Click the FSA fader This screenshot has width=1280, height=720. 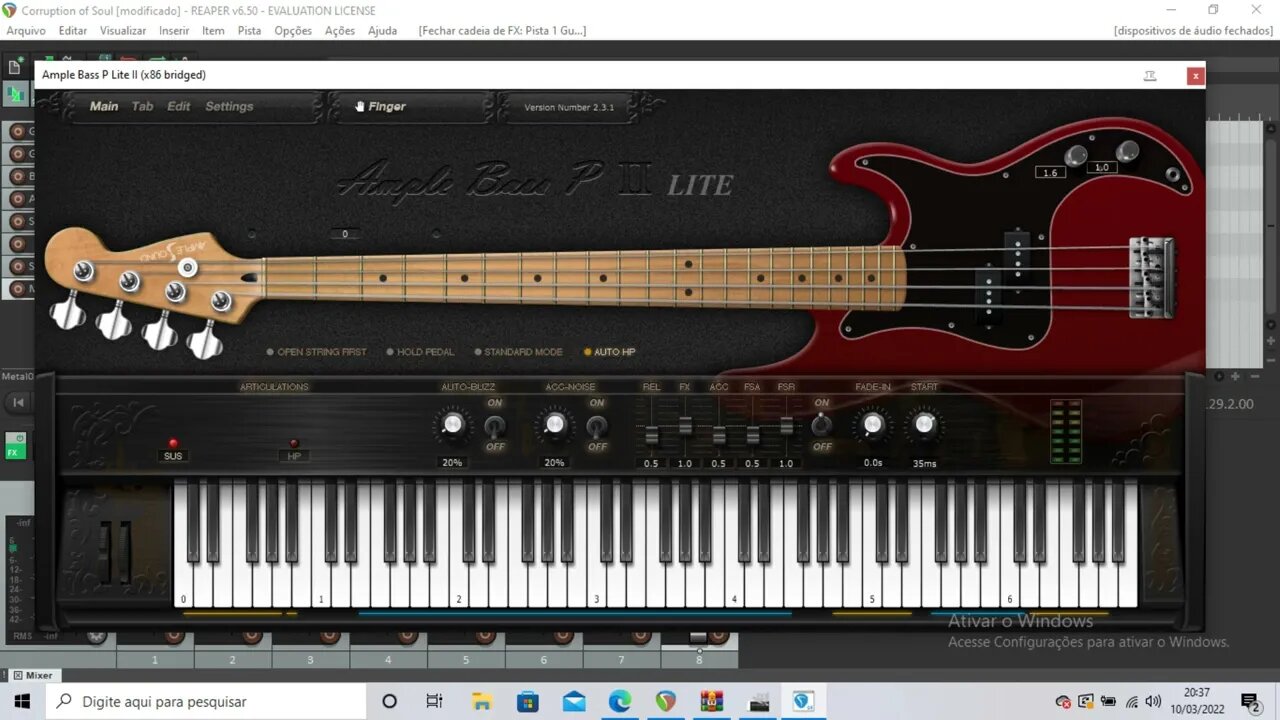(x=753, y=435)
